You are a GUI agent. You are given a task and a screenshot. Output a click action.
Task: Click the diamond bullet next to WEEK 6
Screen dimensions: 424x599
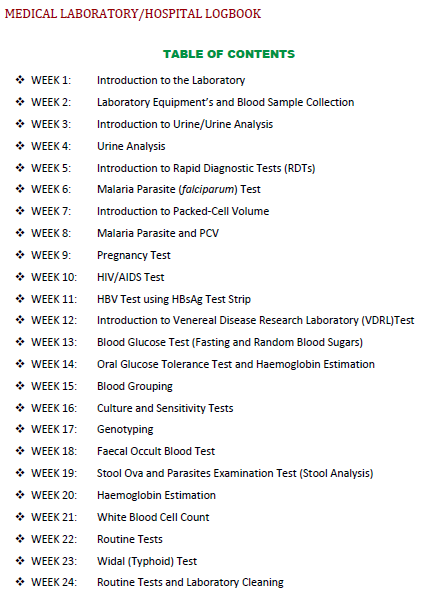coord(20,189)
